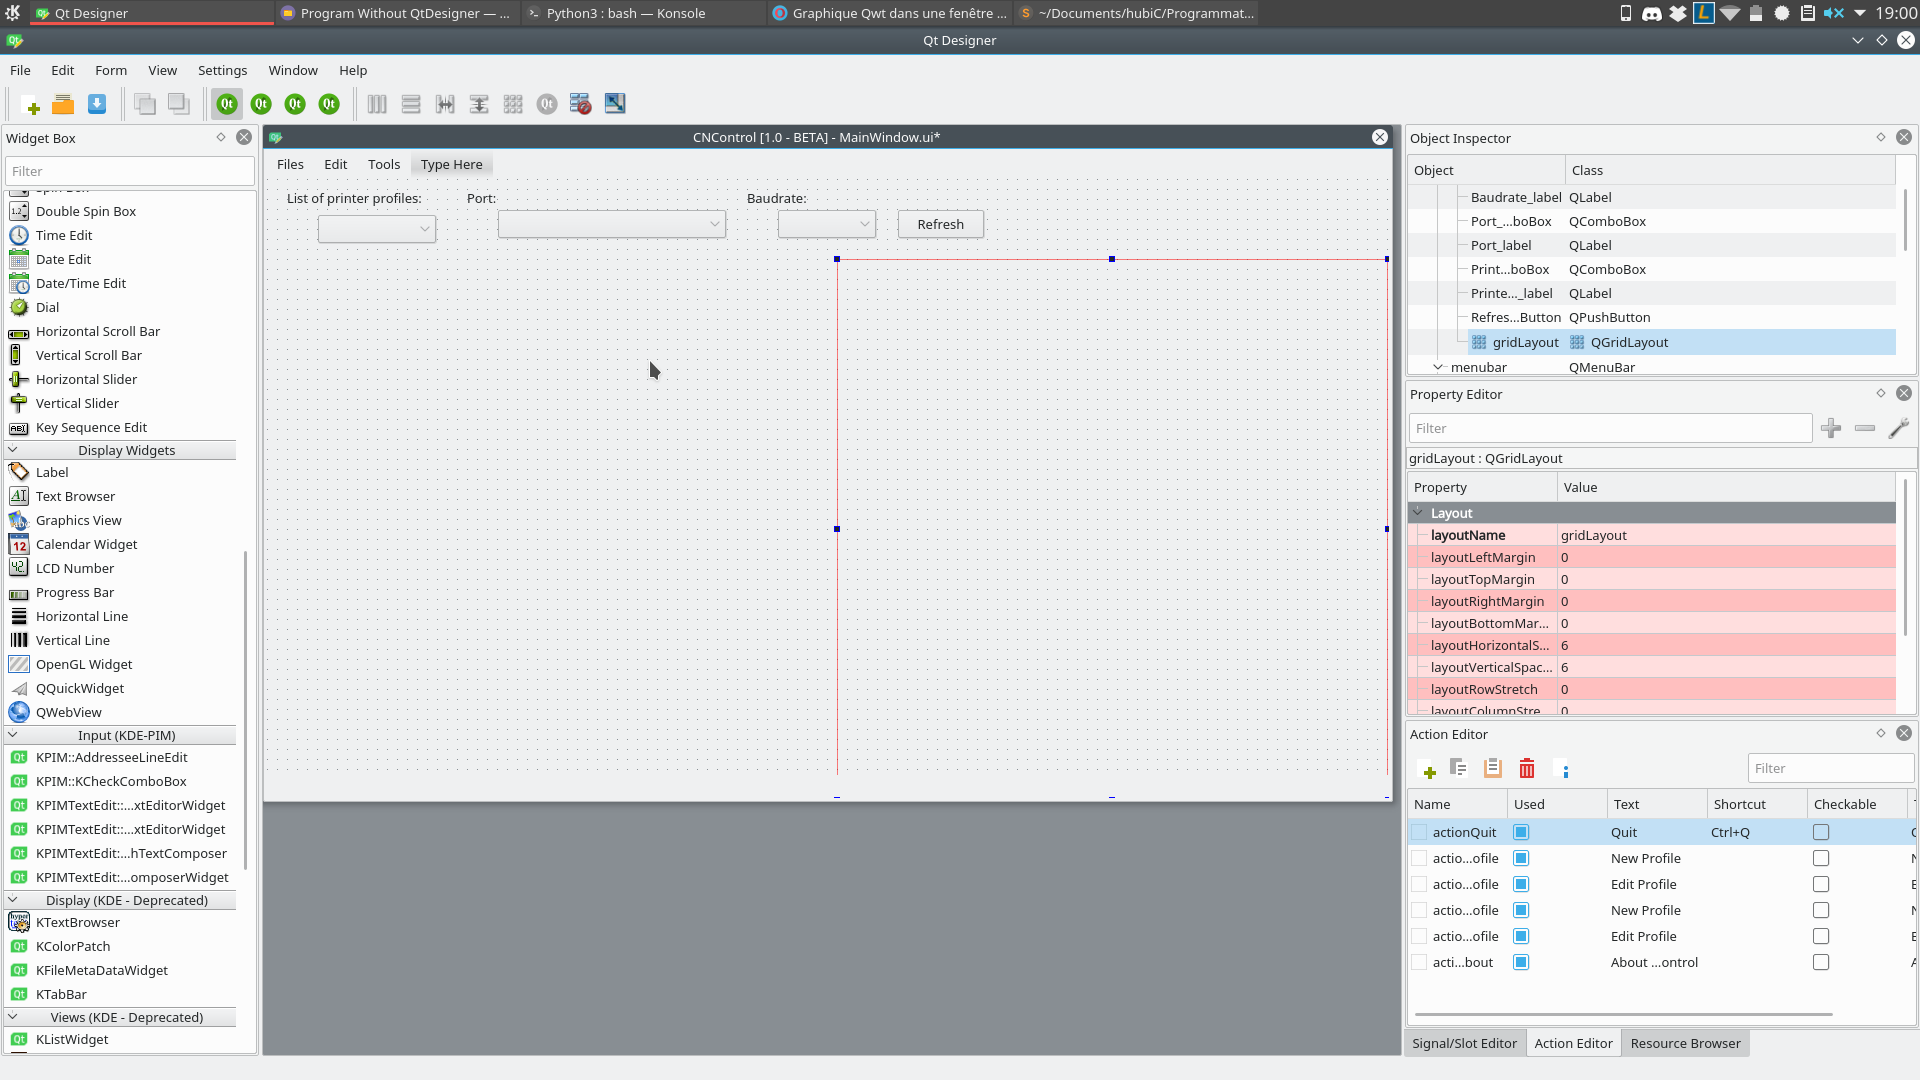
Task: Click the Bring to Front toolbar icon
Action: click(x=179, y=104)
